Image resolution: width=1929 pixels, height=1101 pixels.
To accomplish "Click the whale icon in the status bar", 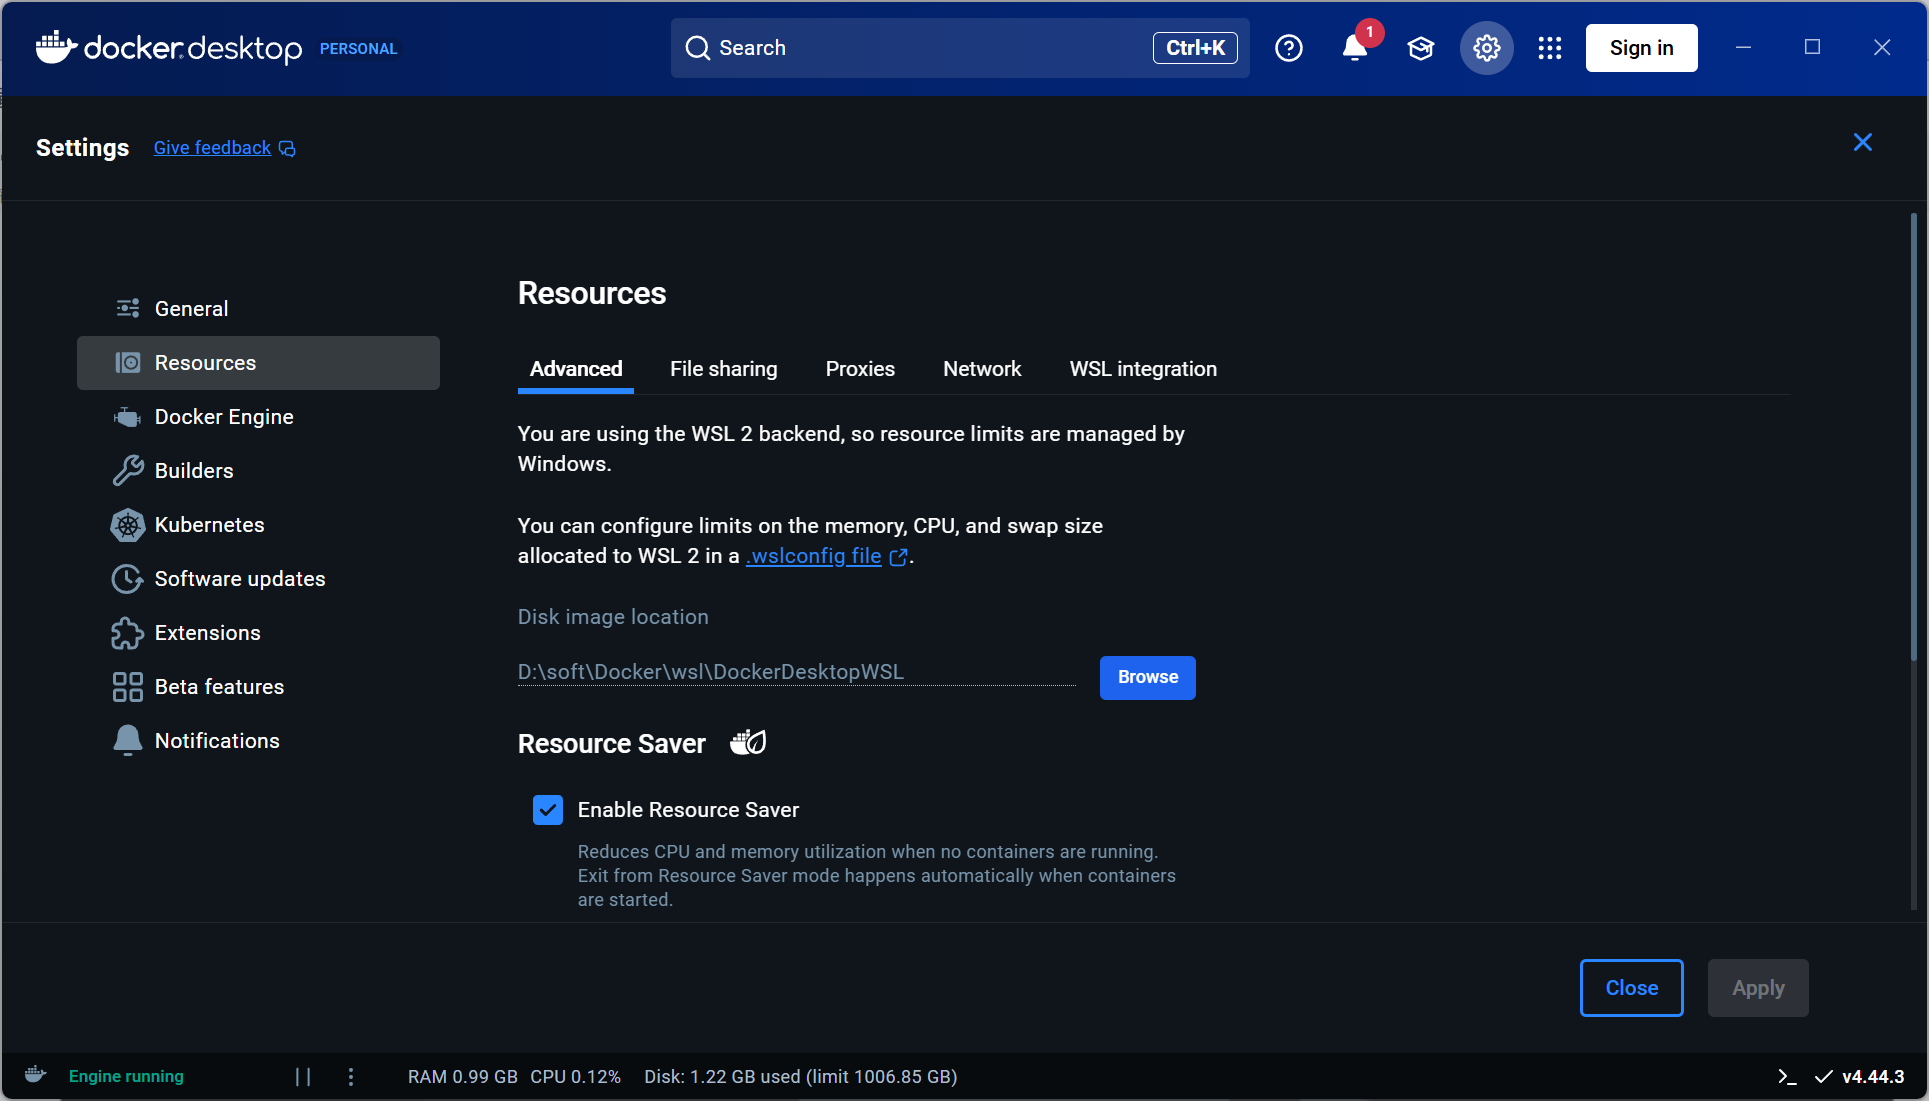I will (36, 1075).
